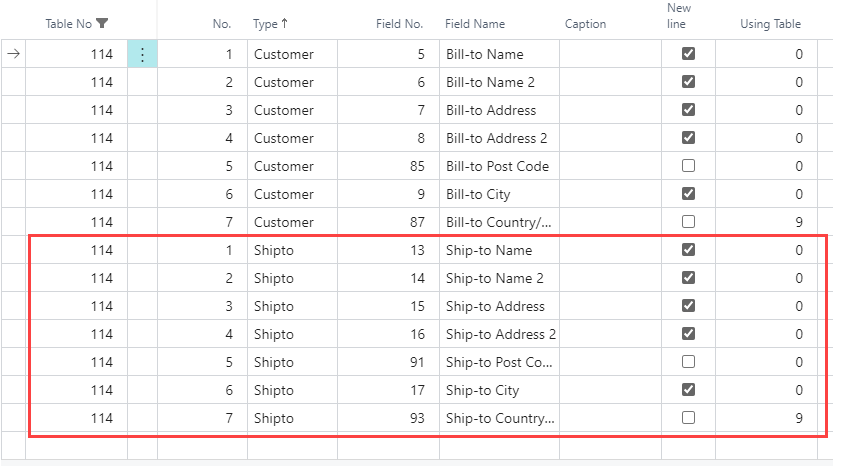Open the Using Table column header menu

click(770, 24)
